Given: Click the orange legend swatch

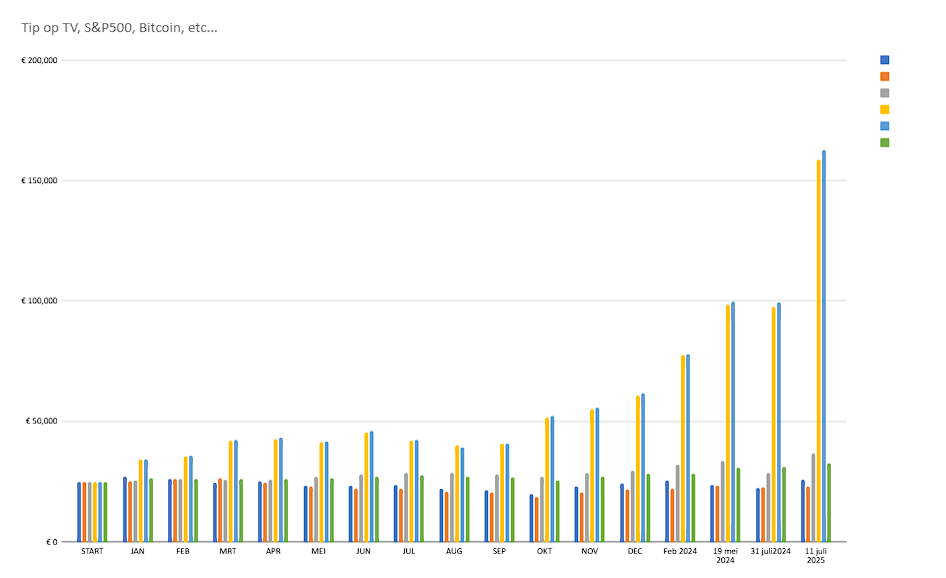Looking at the screenshot, I should (884, 77).
